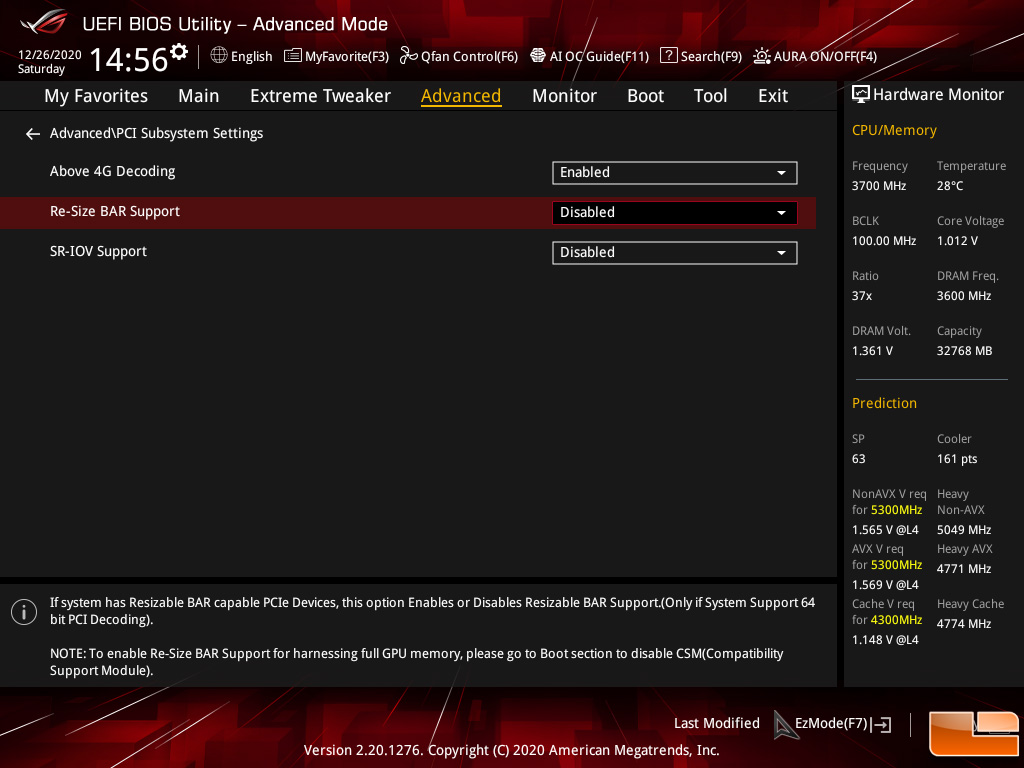Go back using the left arrow

[x=33, y=134]
